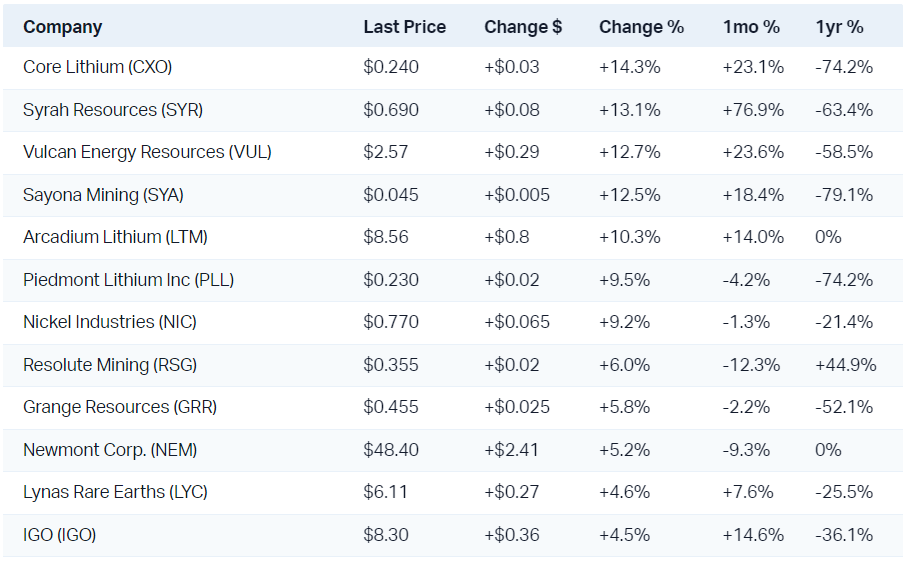906x563 pixels.
Task: Select the IGO (IGO) company name
Action: (x=59, y=535)
